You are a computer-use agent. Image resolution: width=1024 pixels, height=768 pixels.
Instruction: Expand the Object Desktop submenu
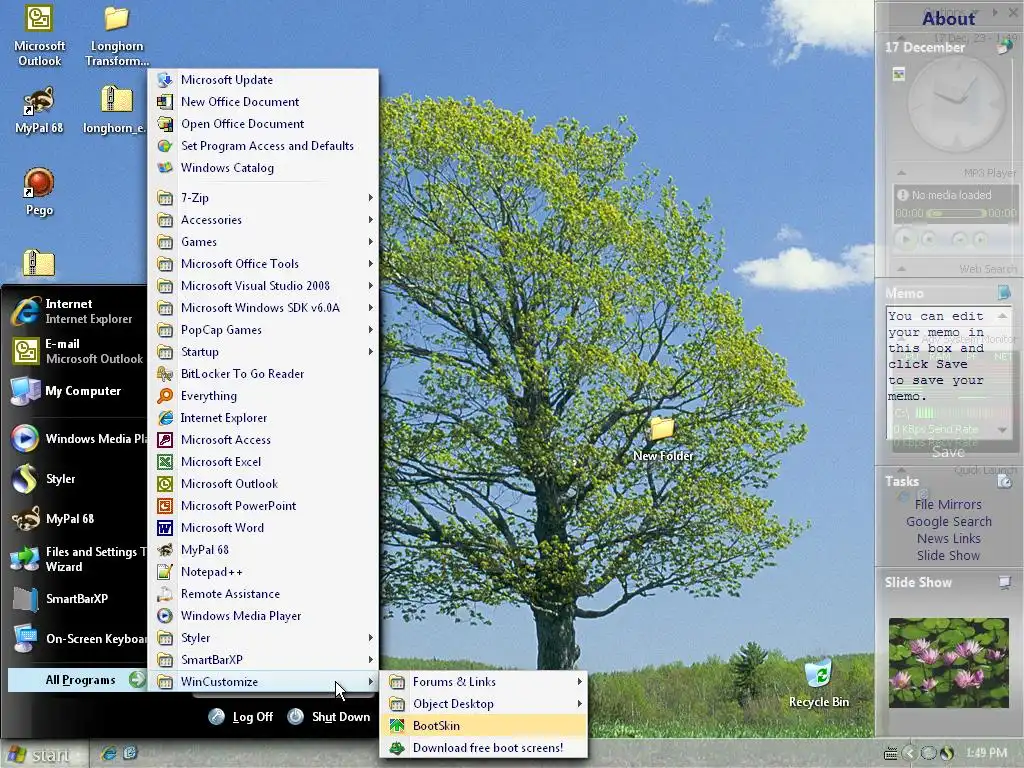483,704
